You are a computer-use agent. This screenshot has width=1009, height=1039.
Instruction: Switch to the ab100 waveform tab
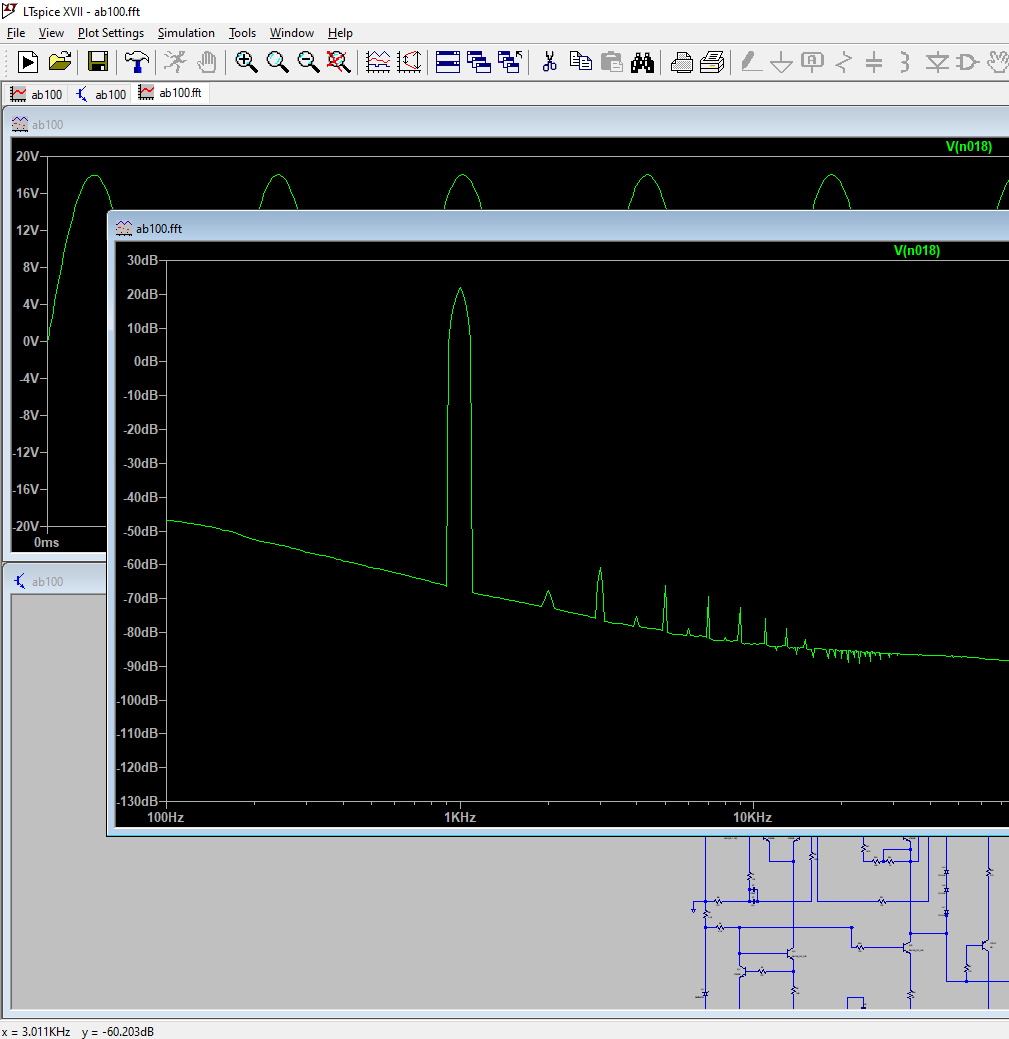pyautogui.click(x=36, y=94)
